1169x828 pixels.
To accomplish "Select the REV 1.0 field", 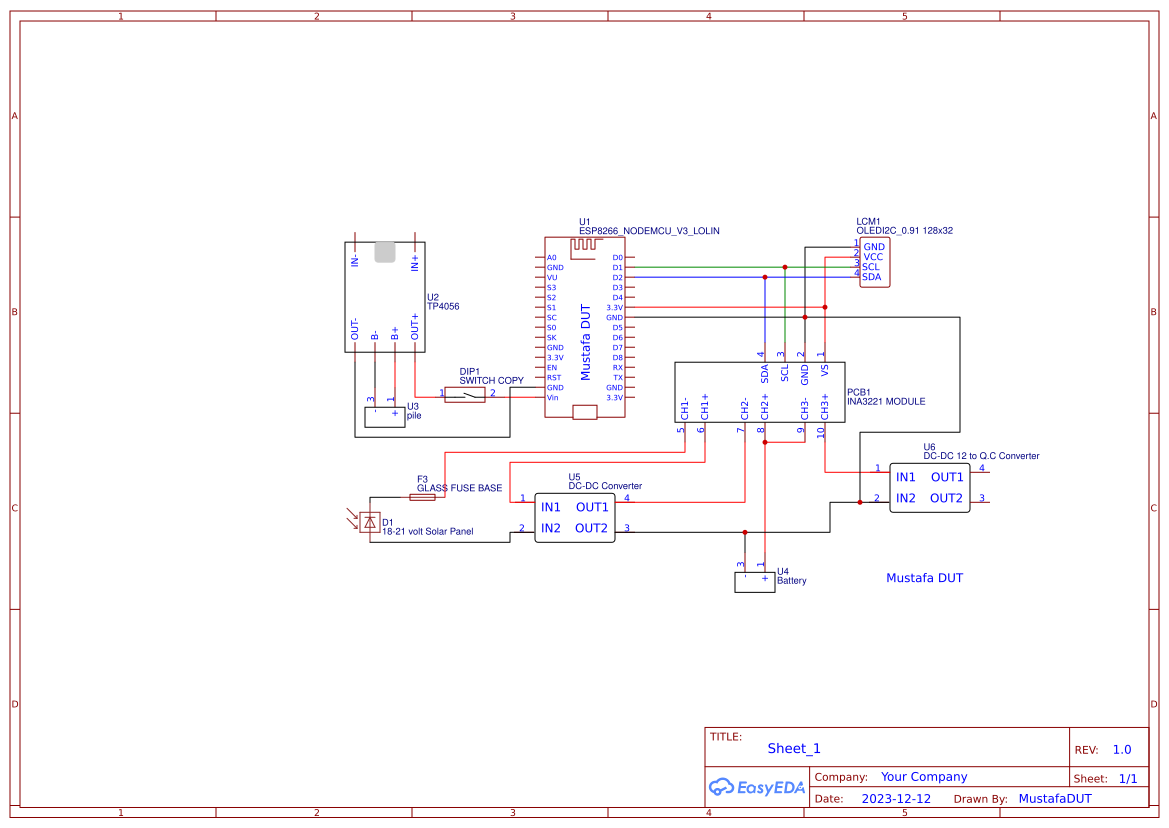I will pos(1121,748).
